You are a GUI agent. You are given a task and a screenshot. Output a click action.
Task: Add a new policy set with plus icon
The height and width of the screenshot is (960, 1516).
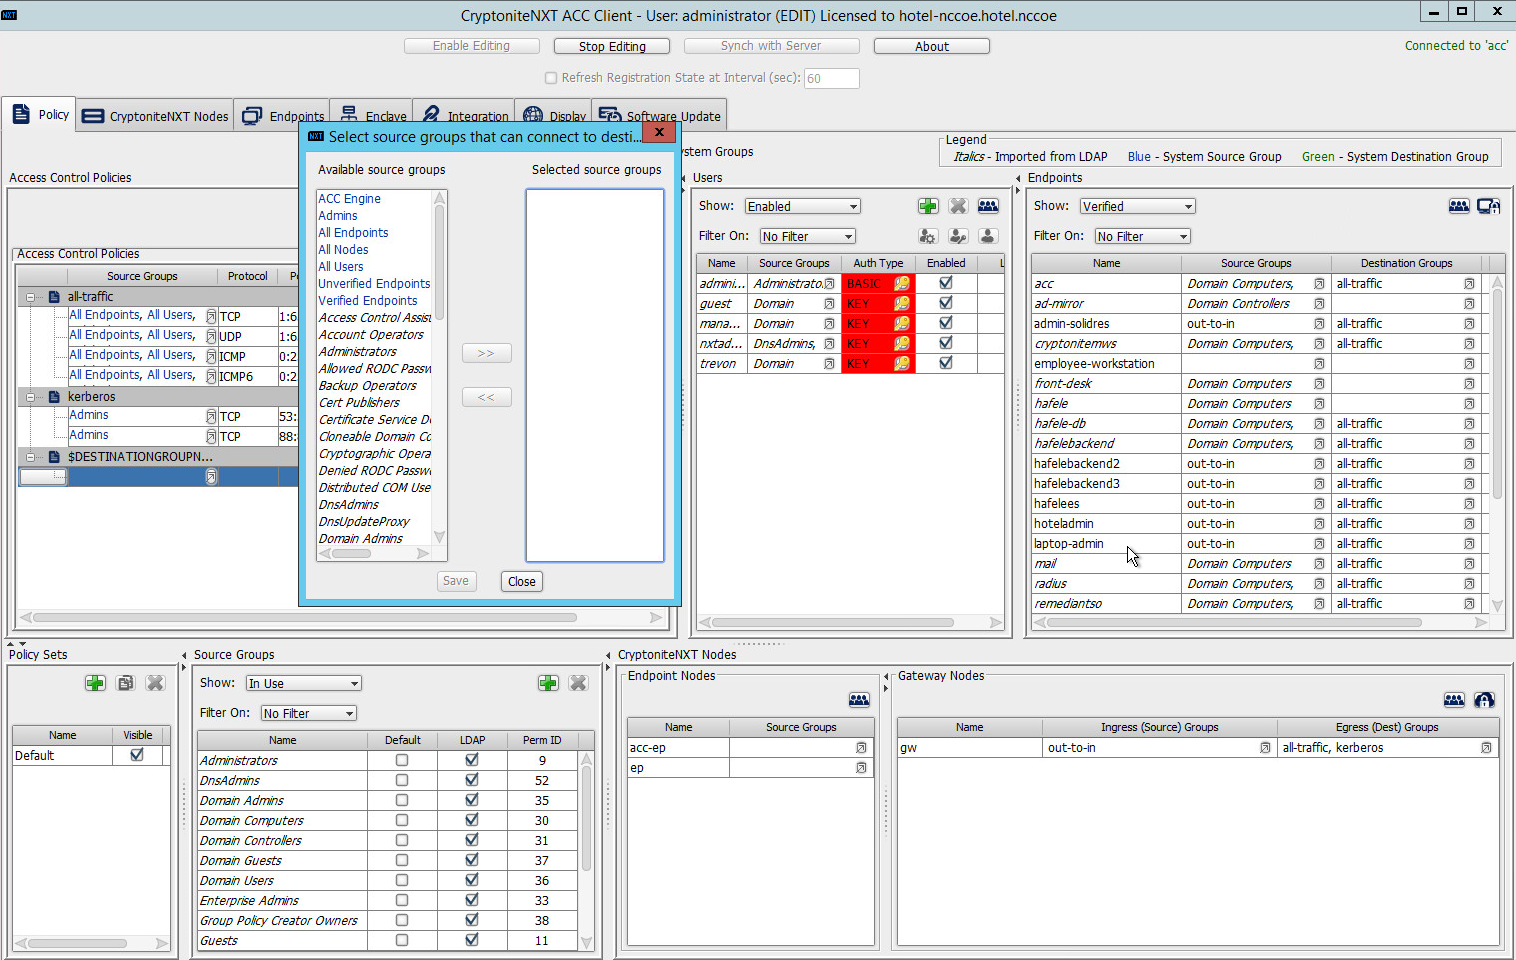95,683
